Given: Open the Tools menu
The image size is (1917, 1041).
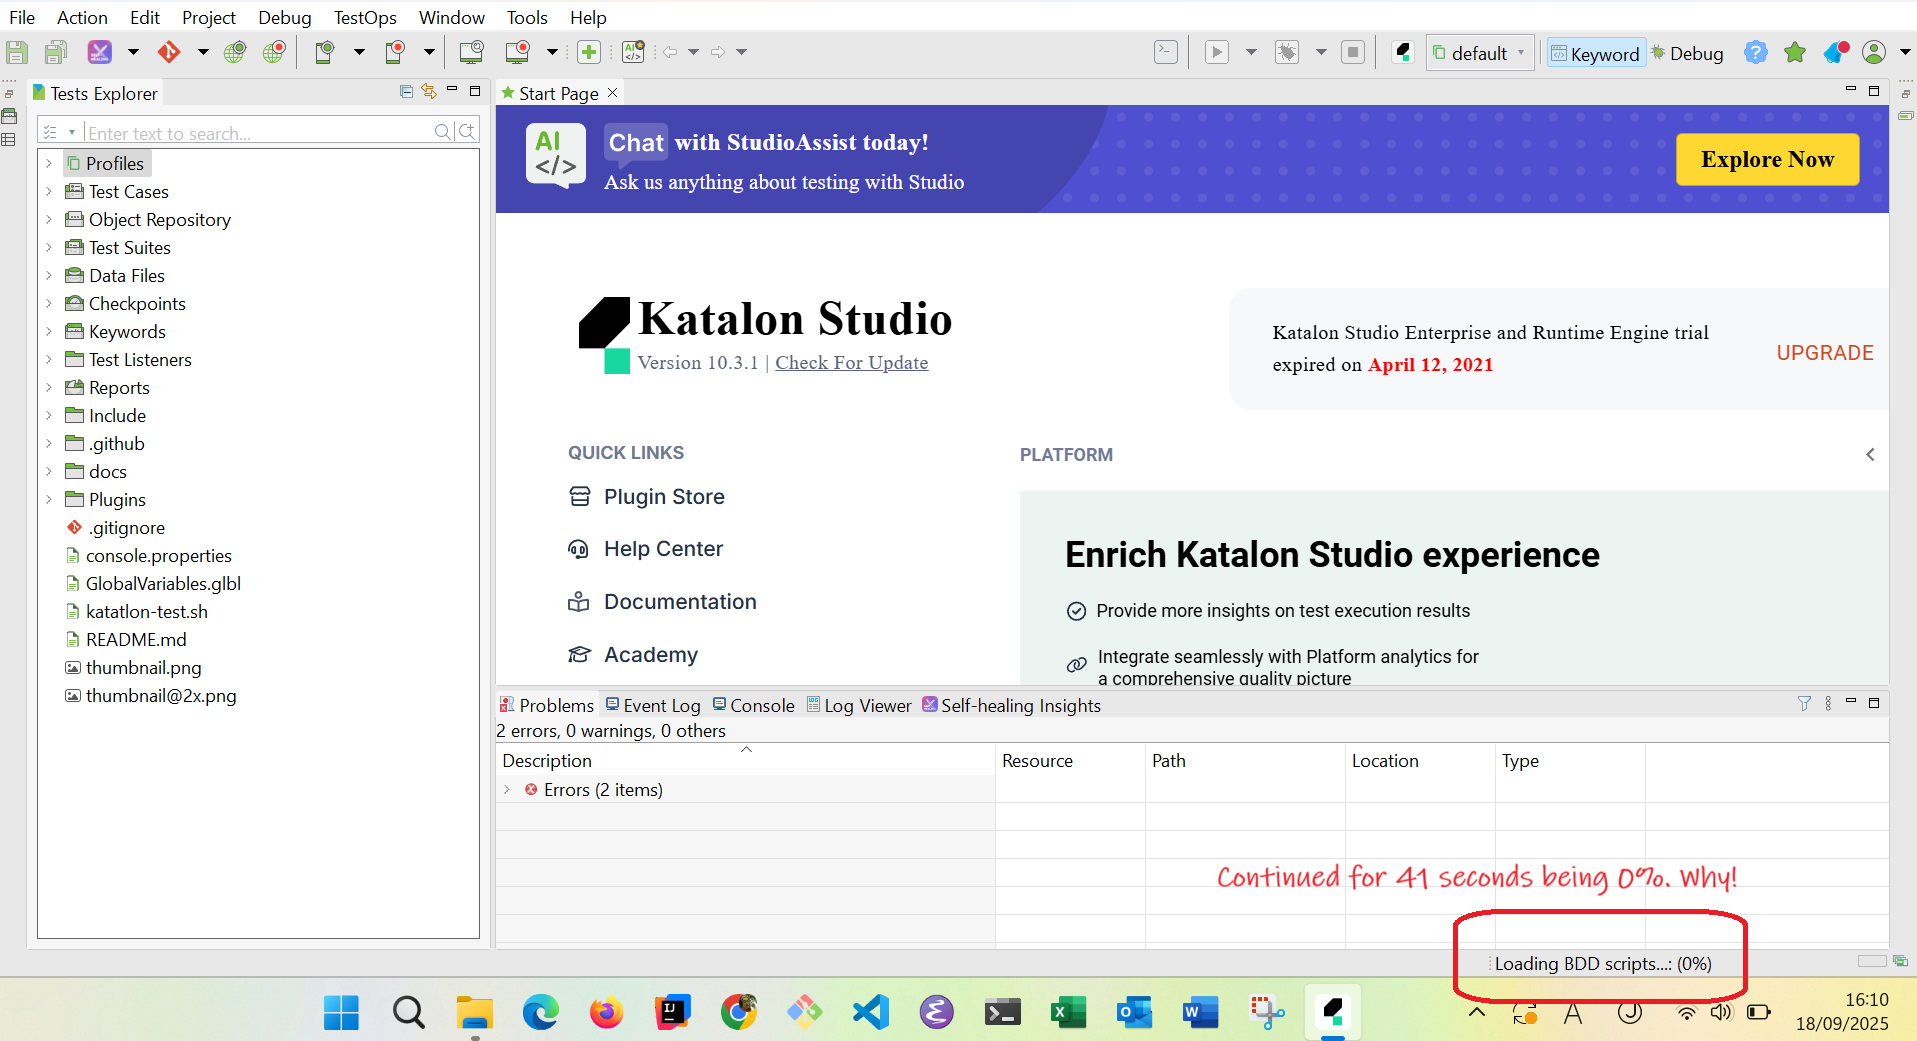Looking at the screenshot, I should (527, 17).
